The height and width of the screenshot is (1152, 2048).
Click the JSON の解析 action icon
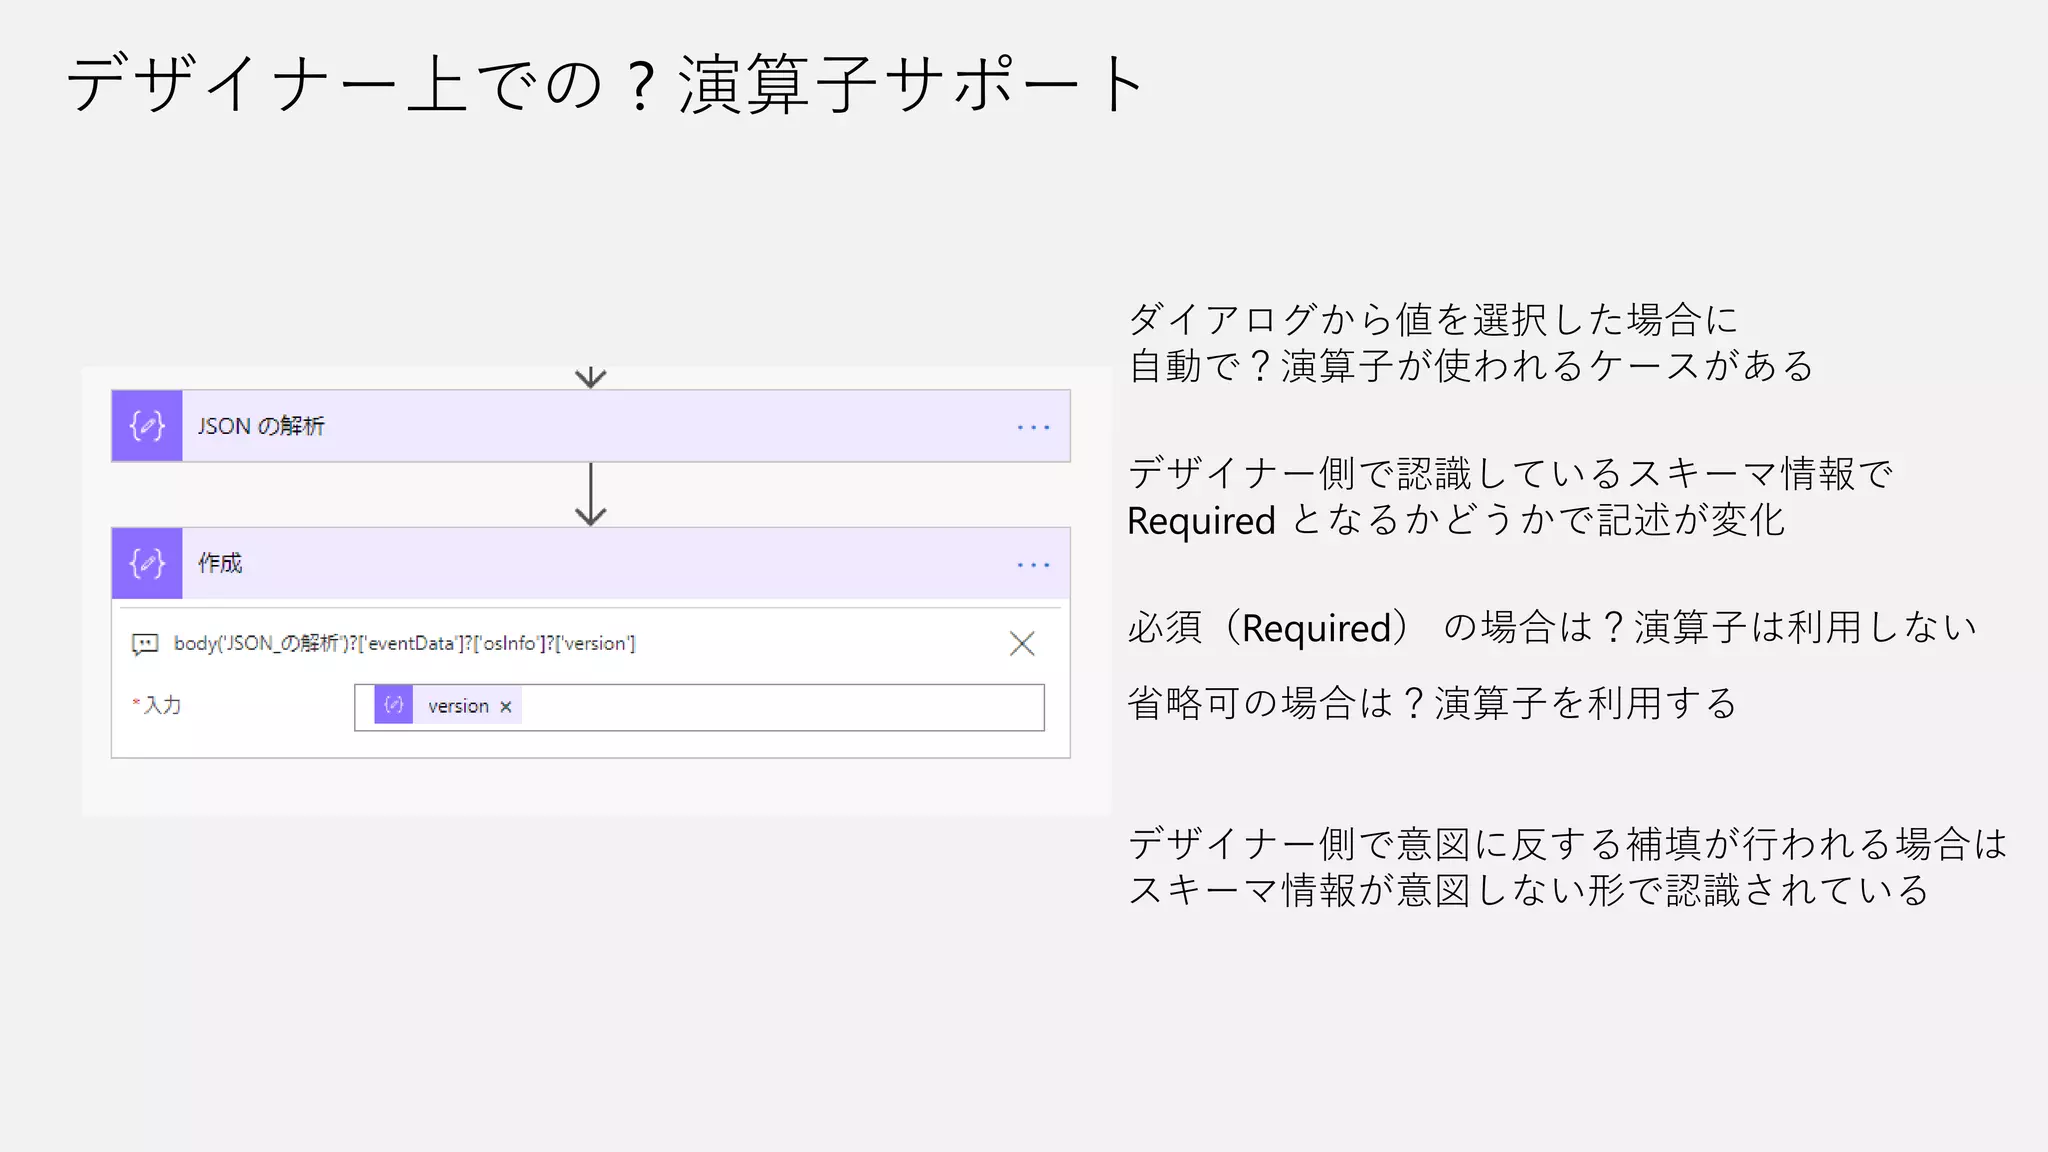pos(147,426)
